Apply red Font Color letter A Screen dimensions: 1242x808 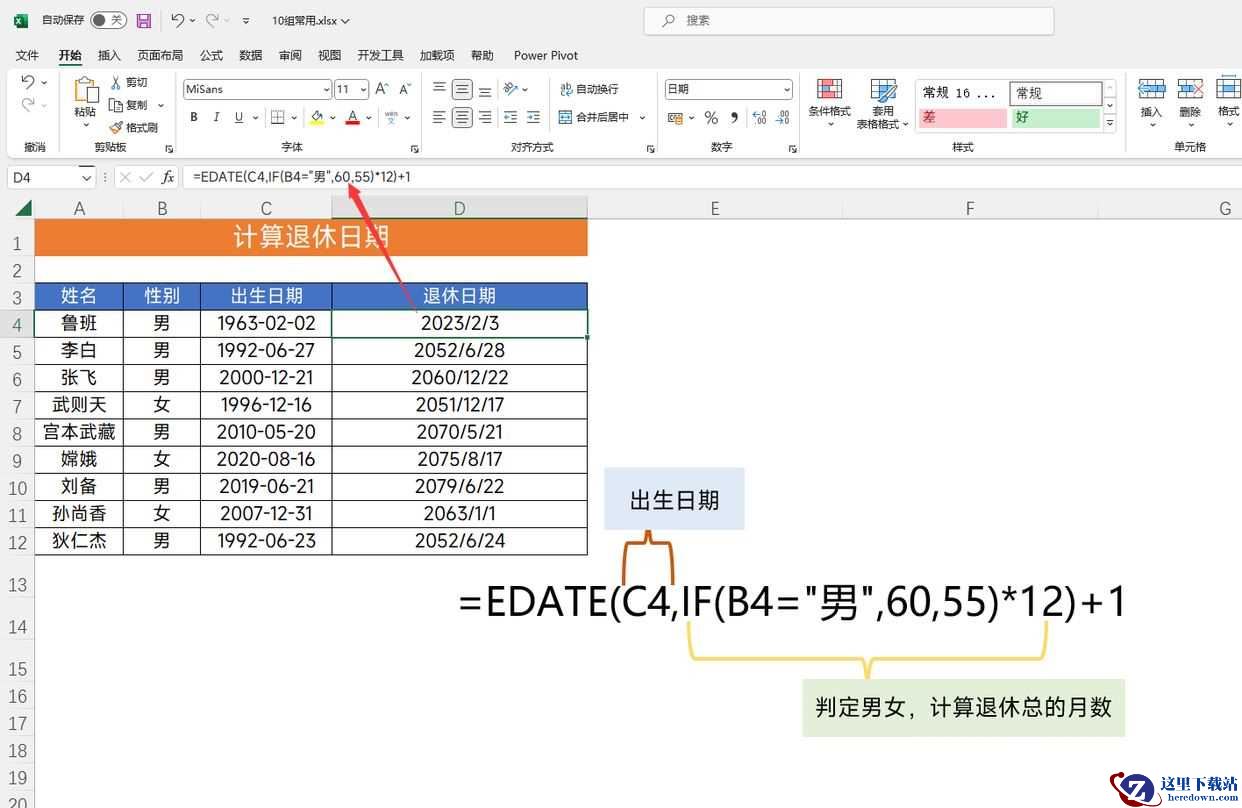[352, 118]
